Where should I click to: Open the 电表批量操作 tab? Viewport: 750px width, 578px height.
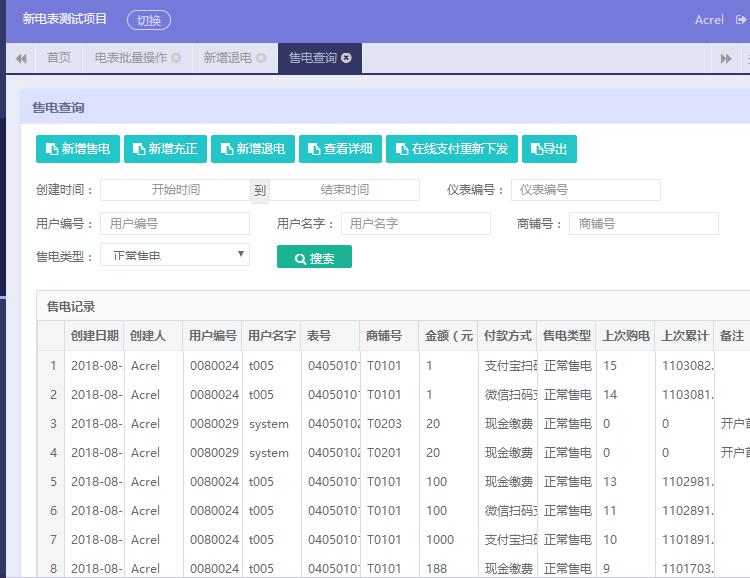pyautogui.click(x=131, y=58)
